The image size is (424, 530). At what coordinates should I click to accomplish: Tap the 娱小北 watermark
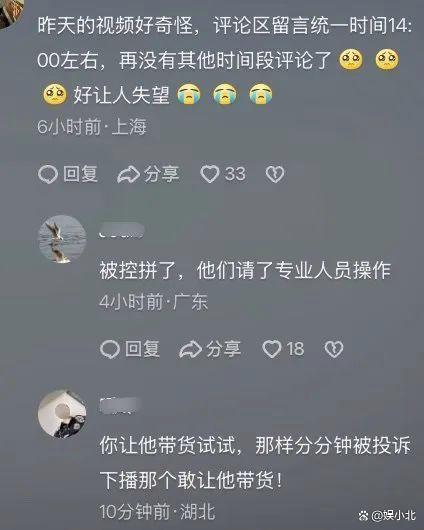click(387, 515)
